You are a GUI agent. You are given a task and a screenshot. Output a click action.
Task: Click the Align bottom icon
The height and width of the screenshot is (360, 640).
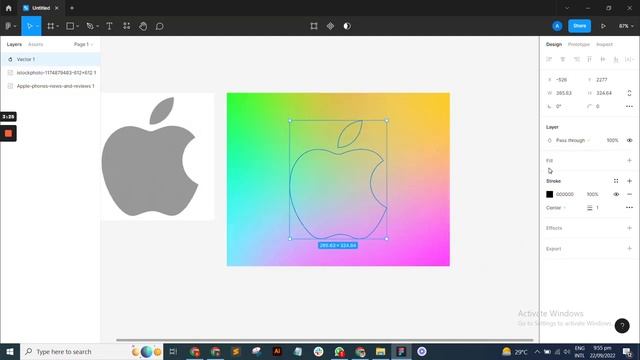(616, 59)
